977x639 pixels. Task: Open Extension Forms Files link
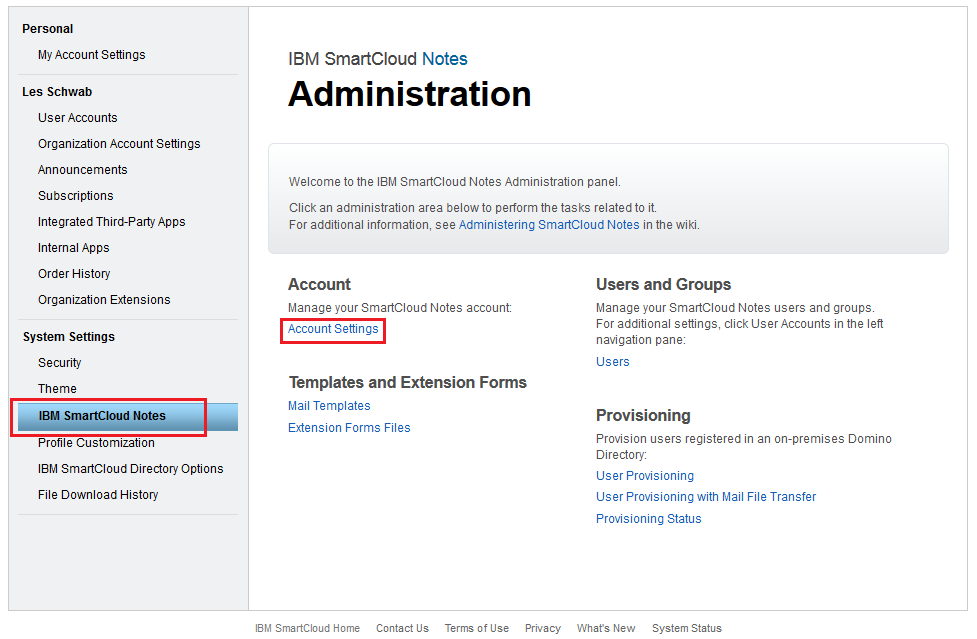(x=349, y=428)
